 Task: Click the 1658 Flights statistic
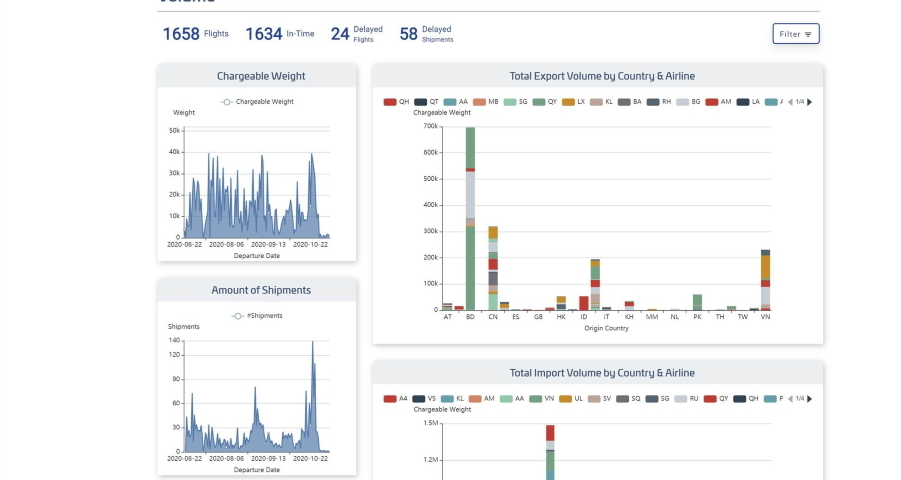coord(195,34)
